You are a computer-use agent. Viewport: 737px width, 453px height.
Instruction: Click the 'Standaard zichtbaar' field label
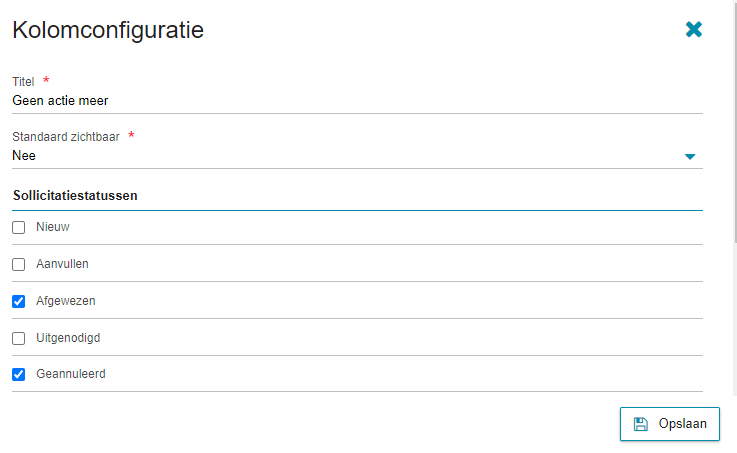pyautogui.click(x=66, y=137)
